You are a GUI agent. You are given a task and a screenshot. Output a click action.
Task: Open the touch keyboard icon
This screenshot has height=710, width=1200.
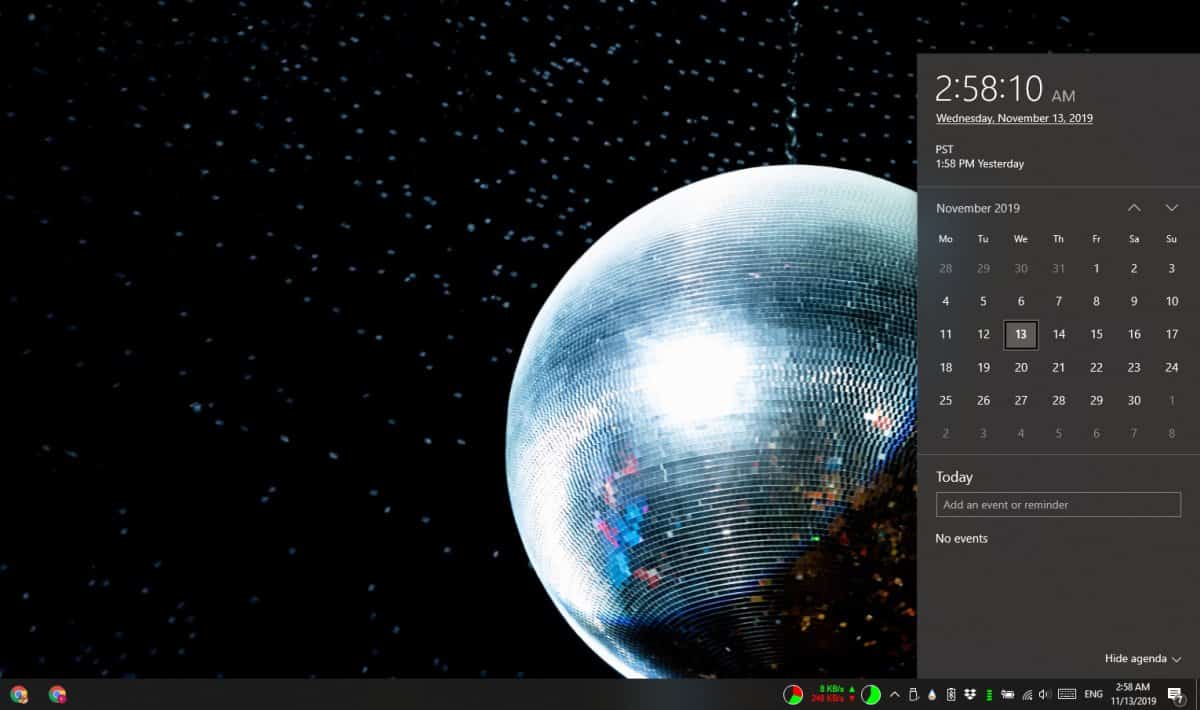[x=1067, y=694]
